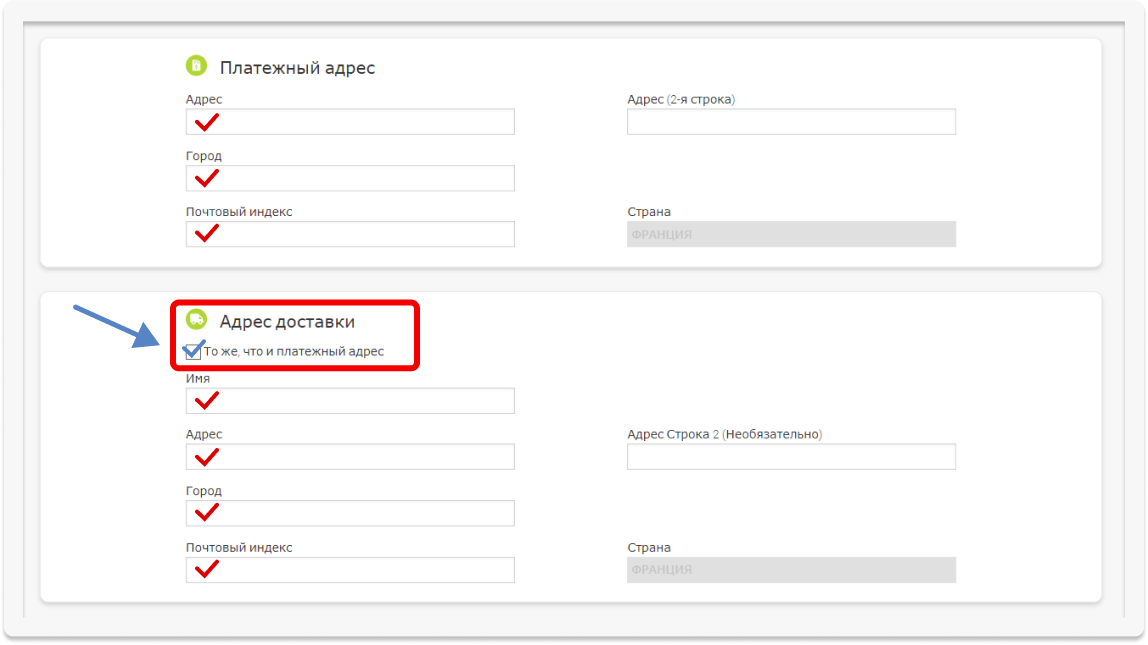Open the billing Страна field showing ФРАНЦИЯ

(791, 234)
